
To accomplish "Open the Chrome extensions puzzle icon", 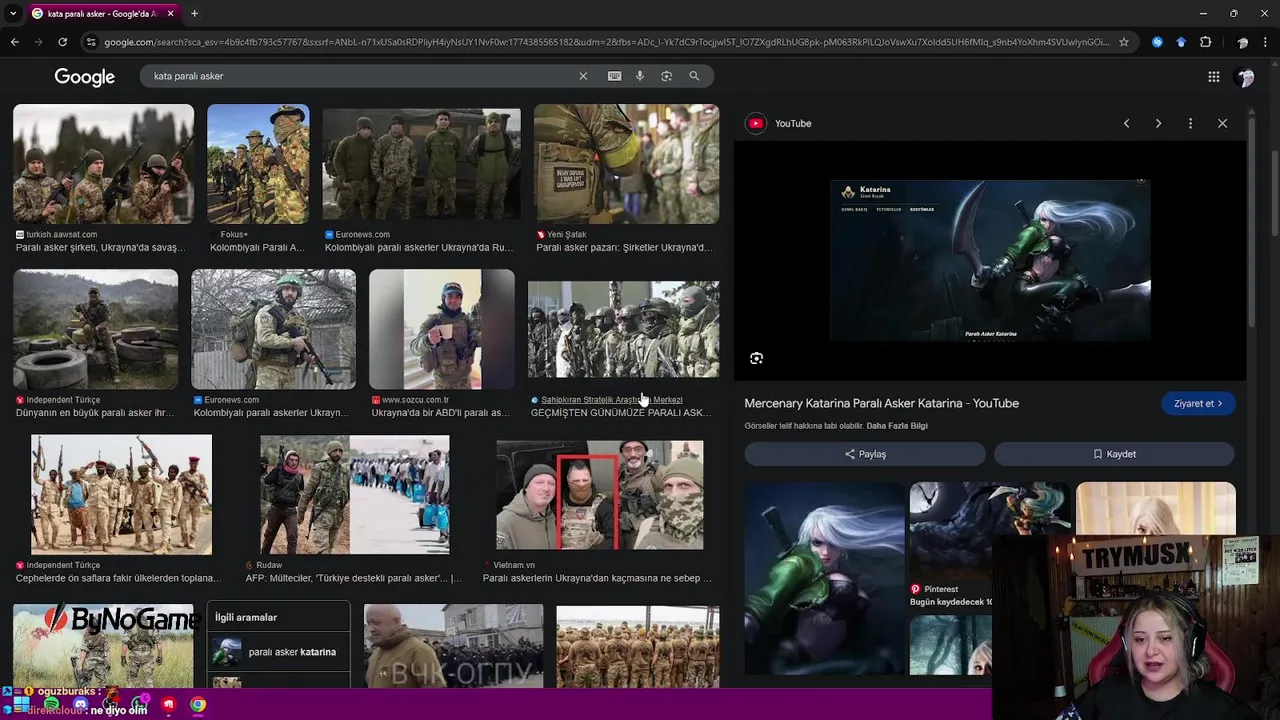I will coord(1205,42).
